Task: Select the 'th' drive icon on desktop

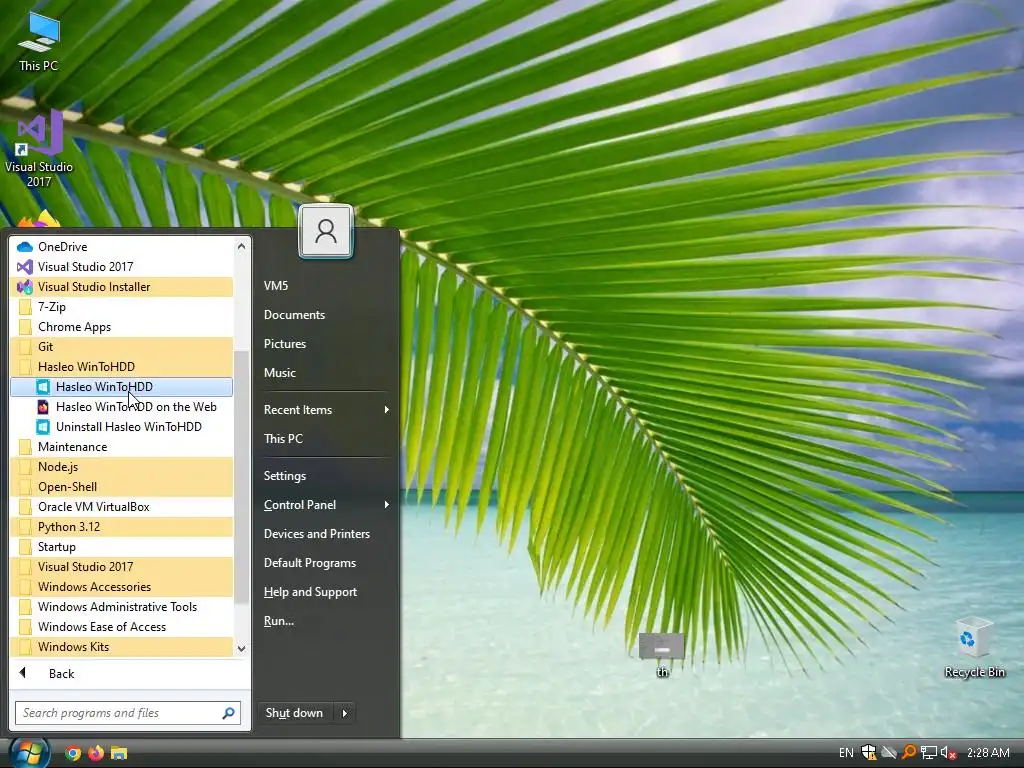Action: tap(662, 654)
